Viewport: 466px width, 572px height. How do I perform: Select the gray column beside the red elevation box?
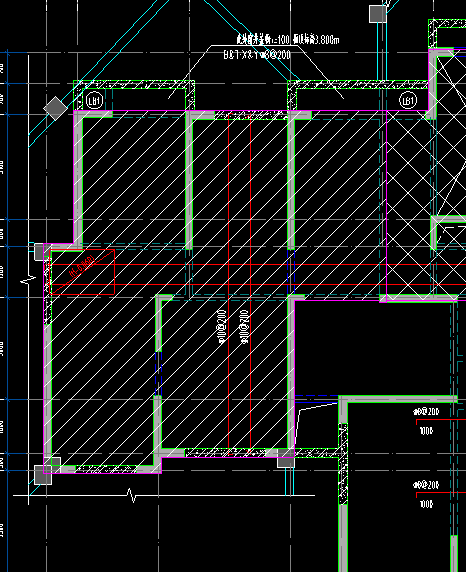(x=39, y=251)
